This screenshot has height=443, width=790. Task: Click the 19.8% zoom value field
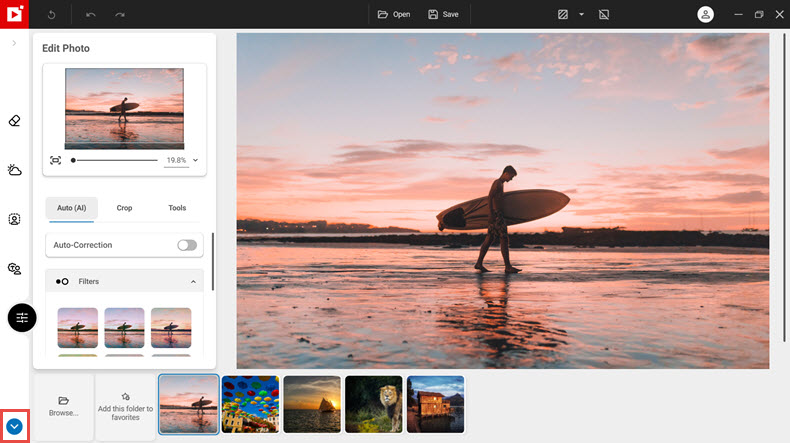click(176, 160)
